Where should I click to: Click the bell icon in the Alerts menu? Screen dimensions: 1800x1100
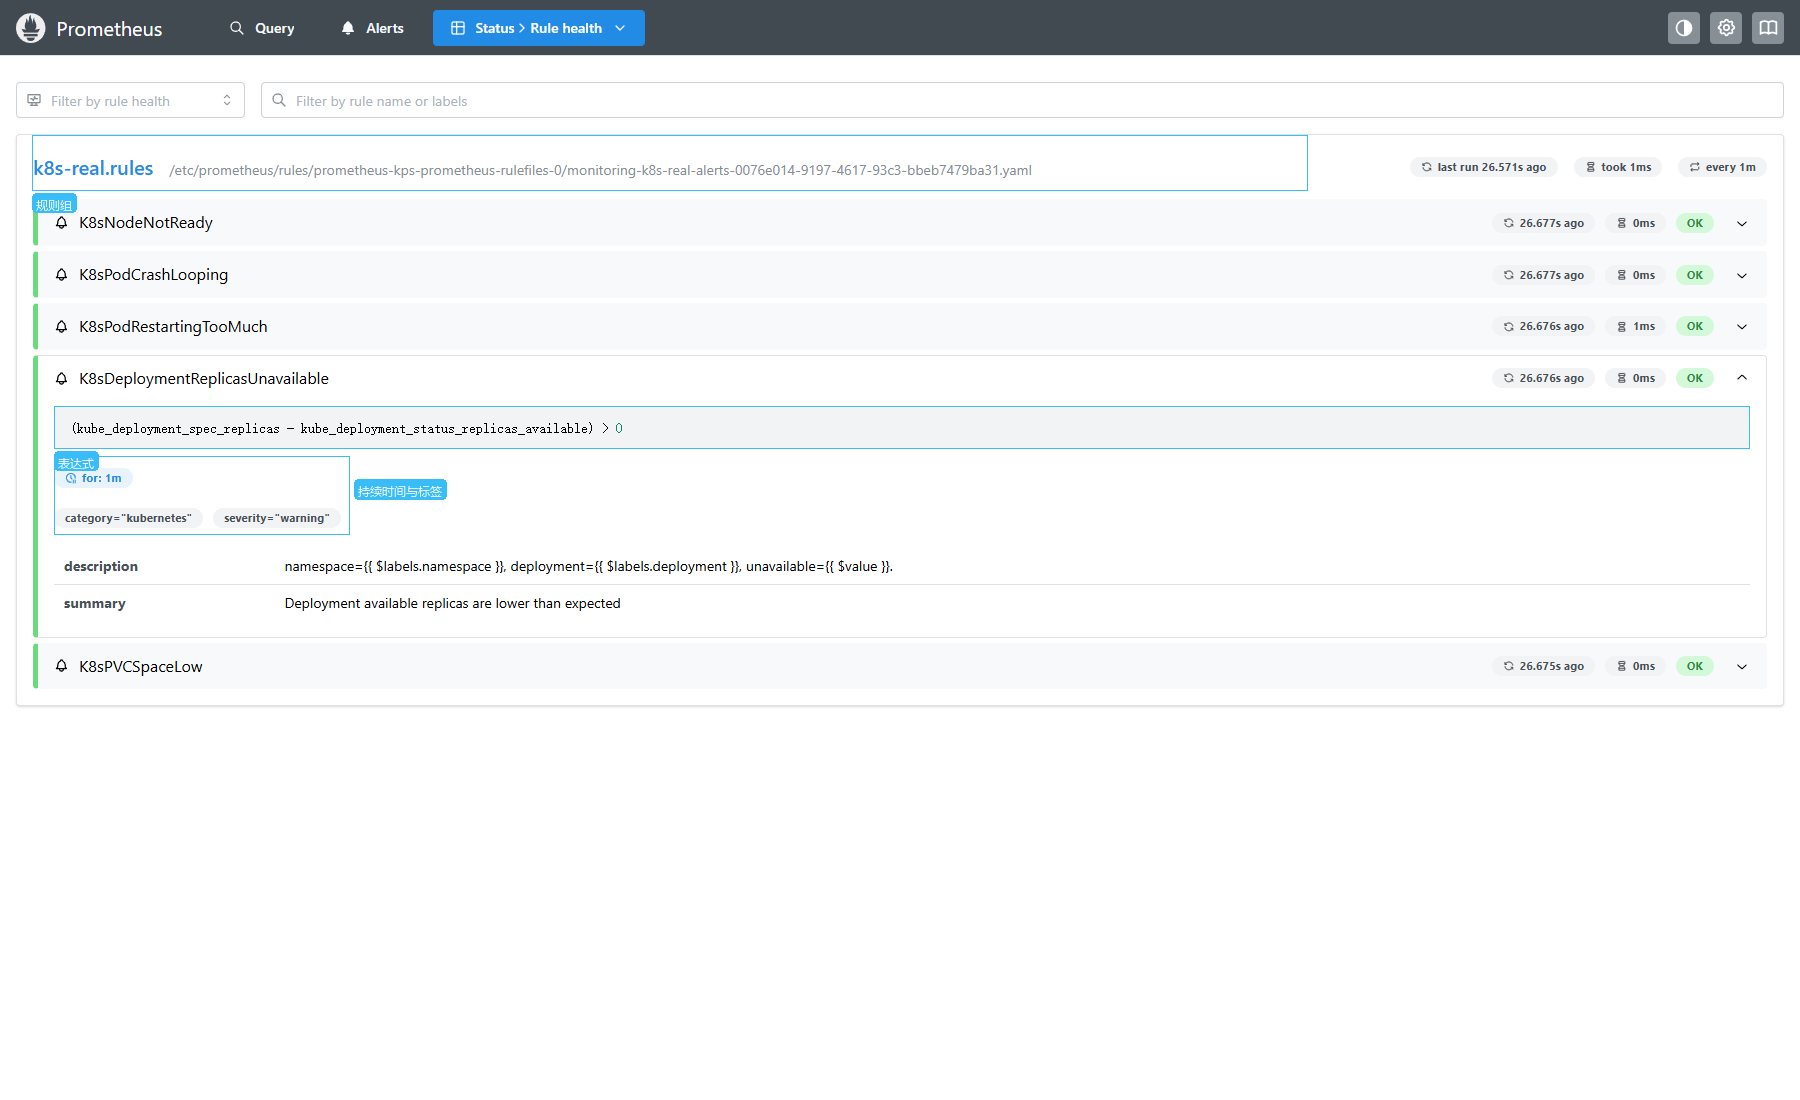(x=348, y=28)
